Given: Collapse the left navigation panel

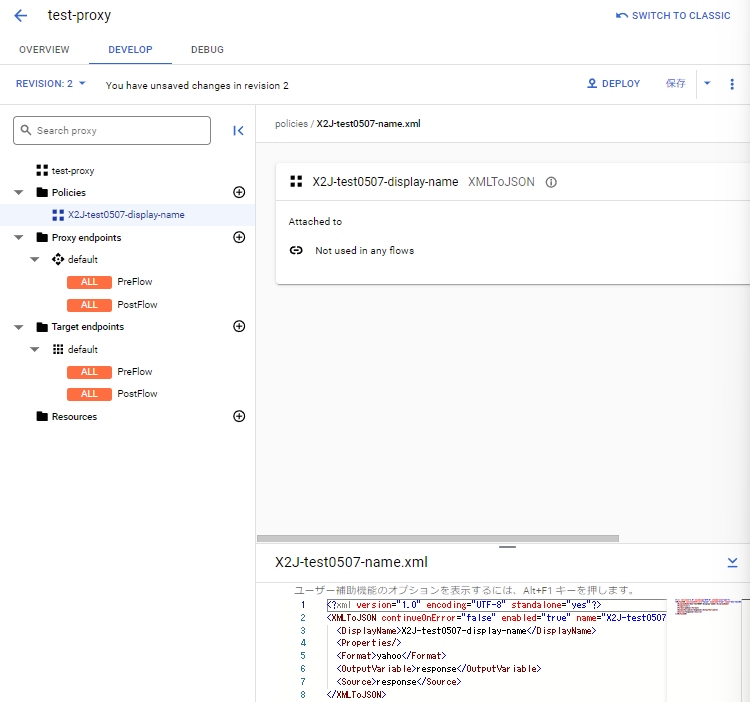Looking at the screenshot, I should [x=238, y=131].
